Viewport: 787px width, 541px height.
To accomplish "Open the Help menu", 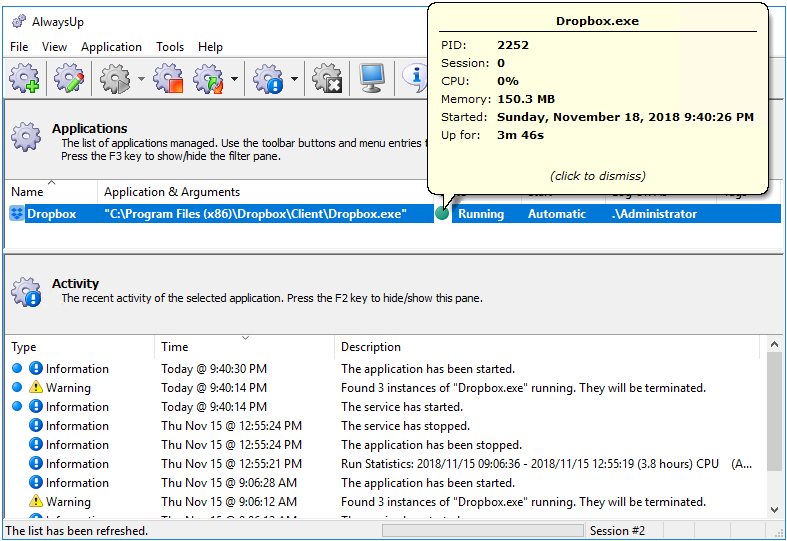I will [210, 47].
